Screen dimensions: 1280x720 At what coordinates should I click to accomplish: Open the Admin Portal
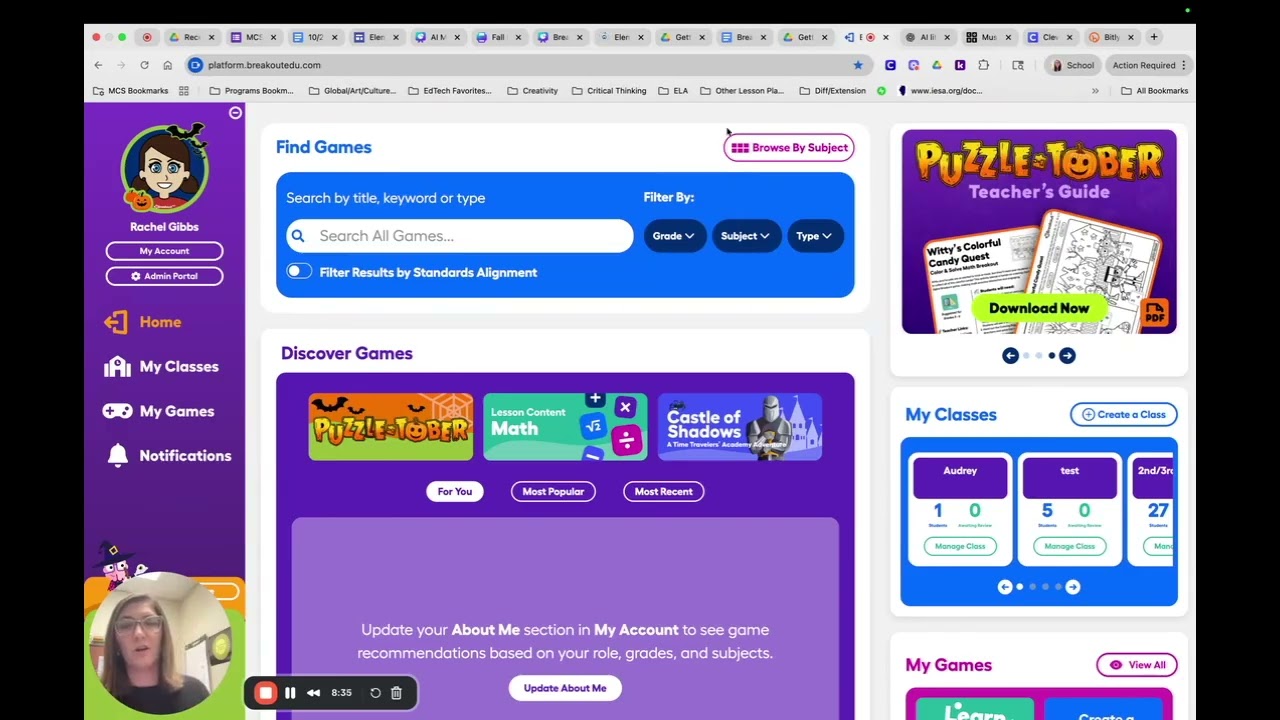click(164, 276)
